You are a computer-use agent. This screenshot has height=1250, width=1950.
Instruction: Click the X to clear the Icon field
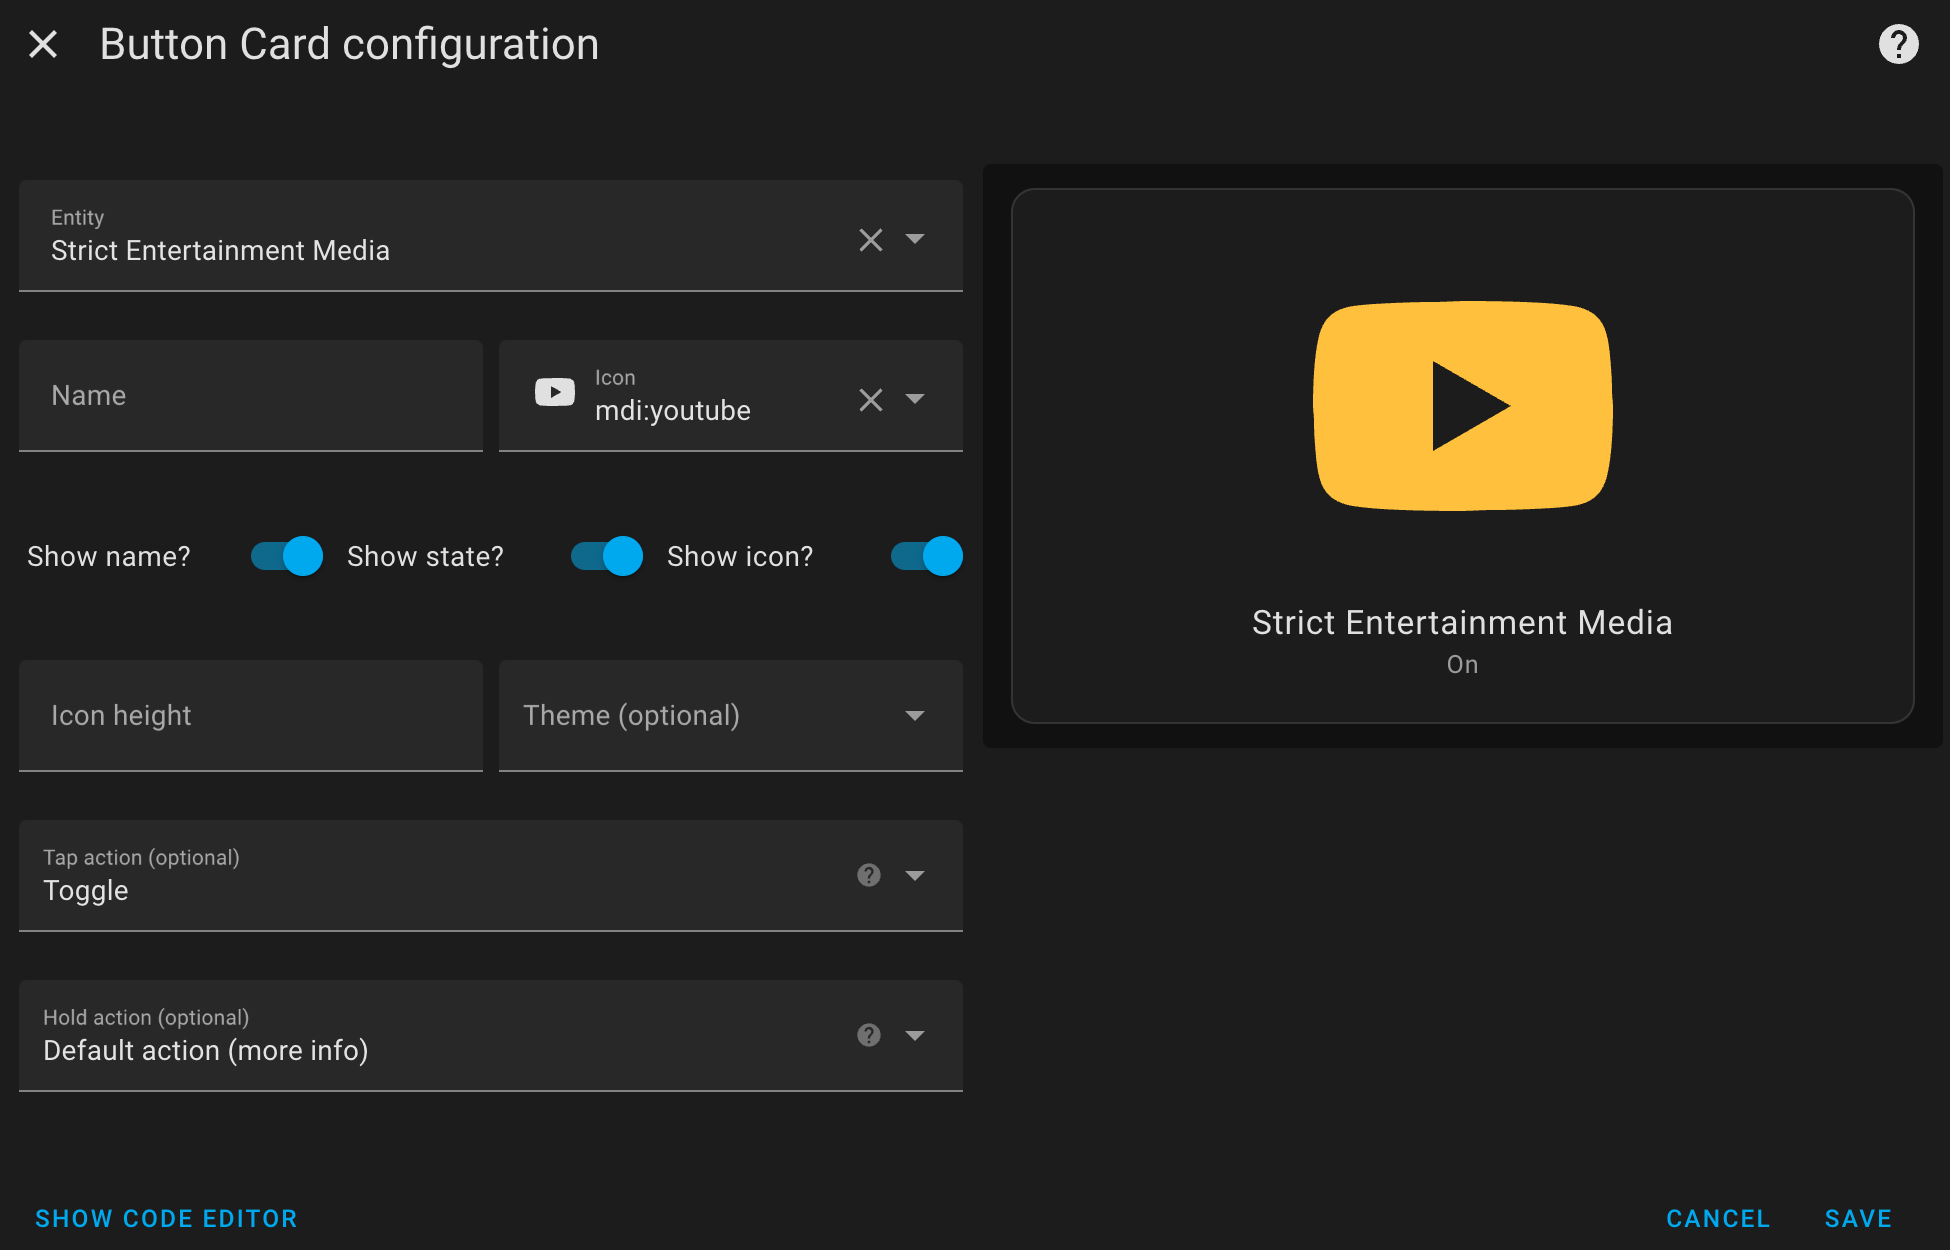click(x=870, y=398)
